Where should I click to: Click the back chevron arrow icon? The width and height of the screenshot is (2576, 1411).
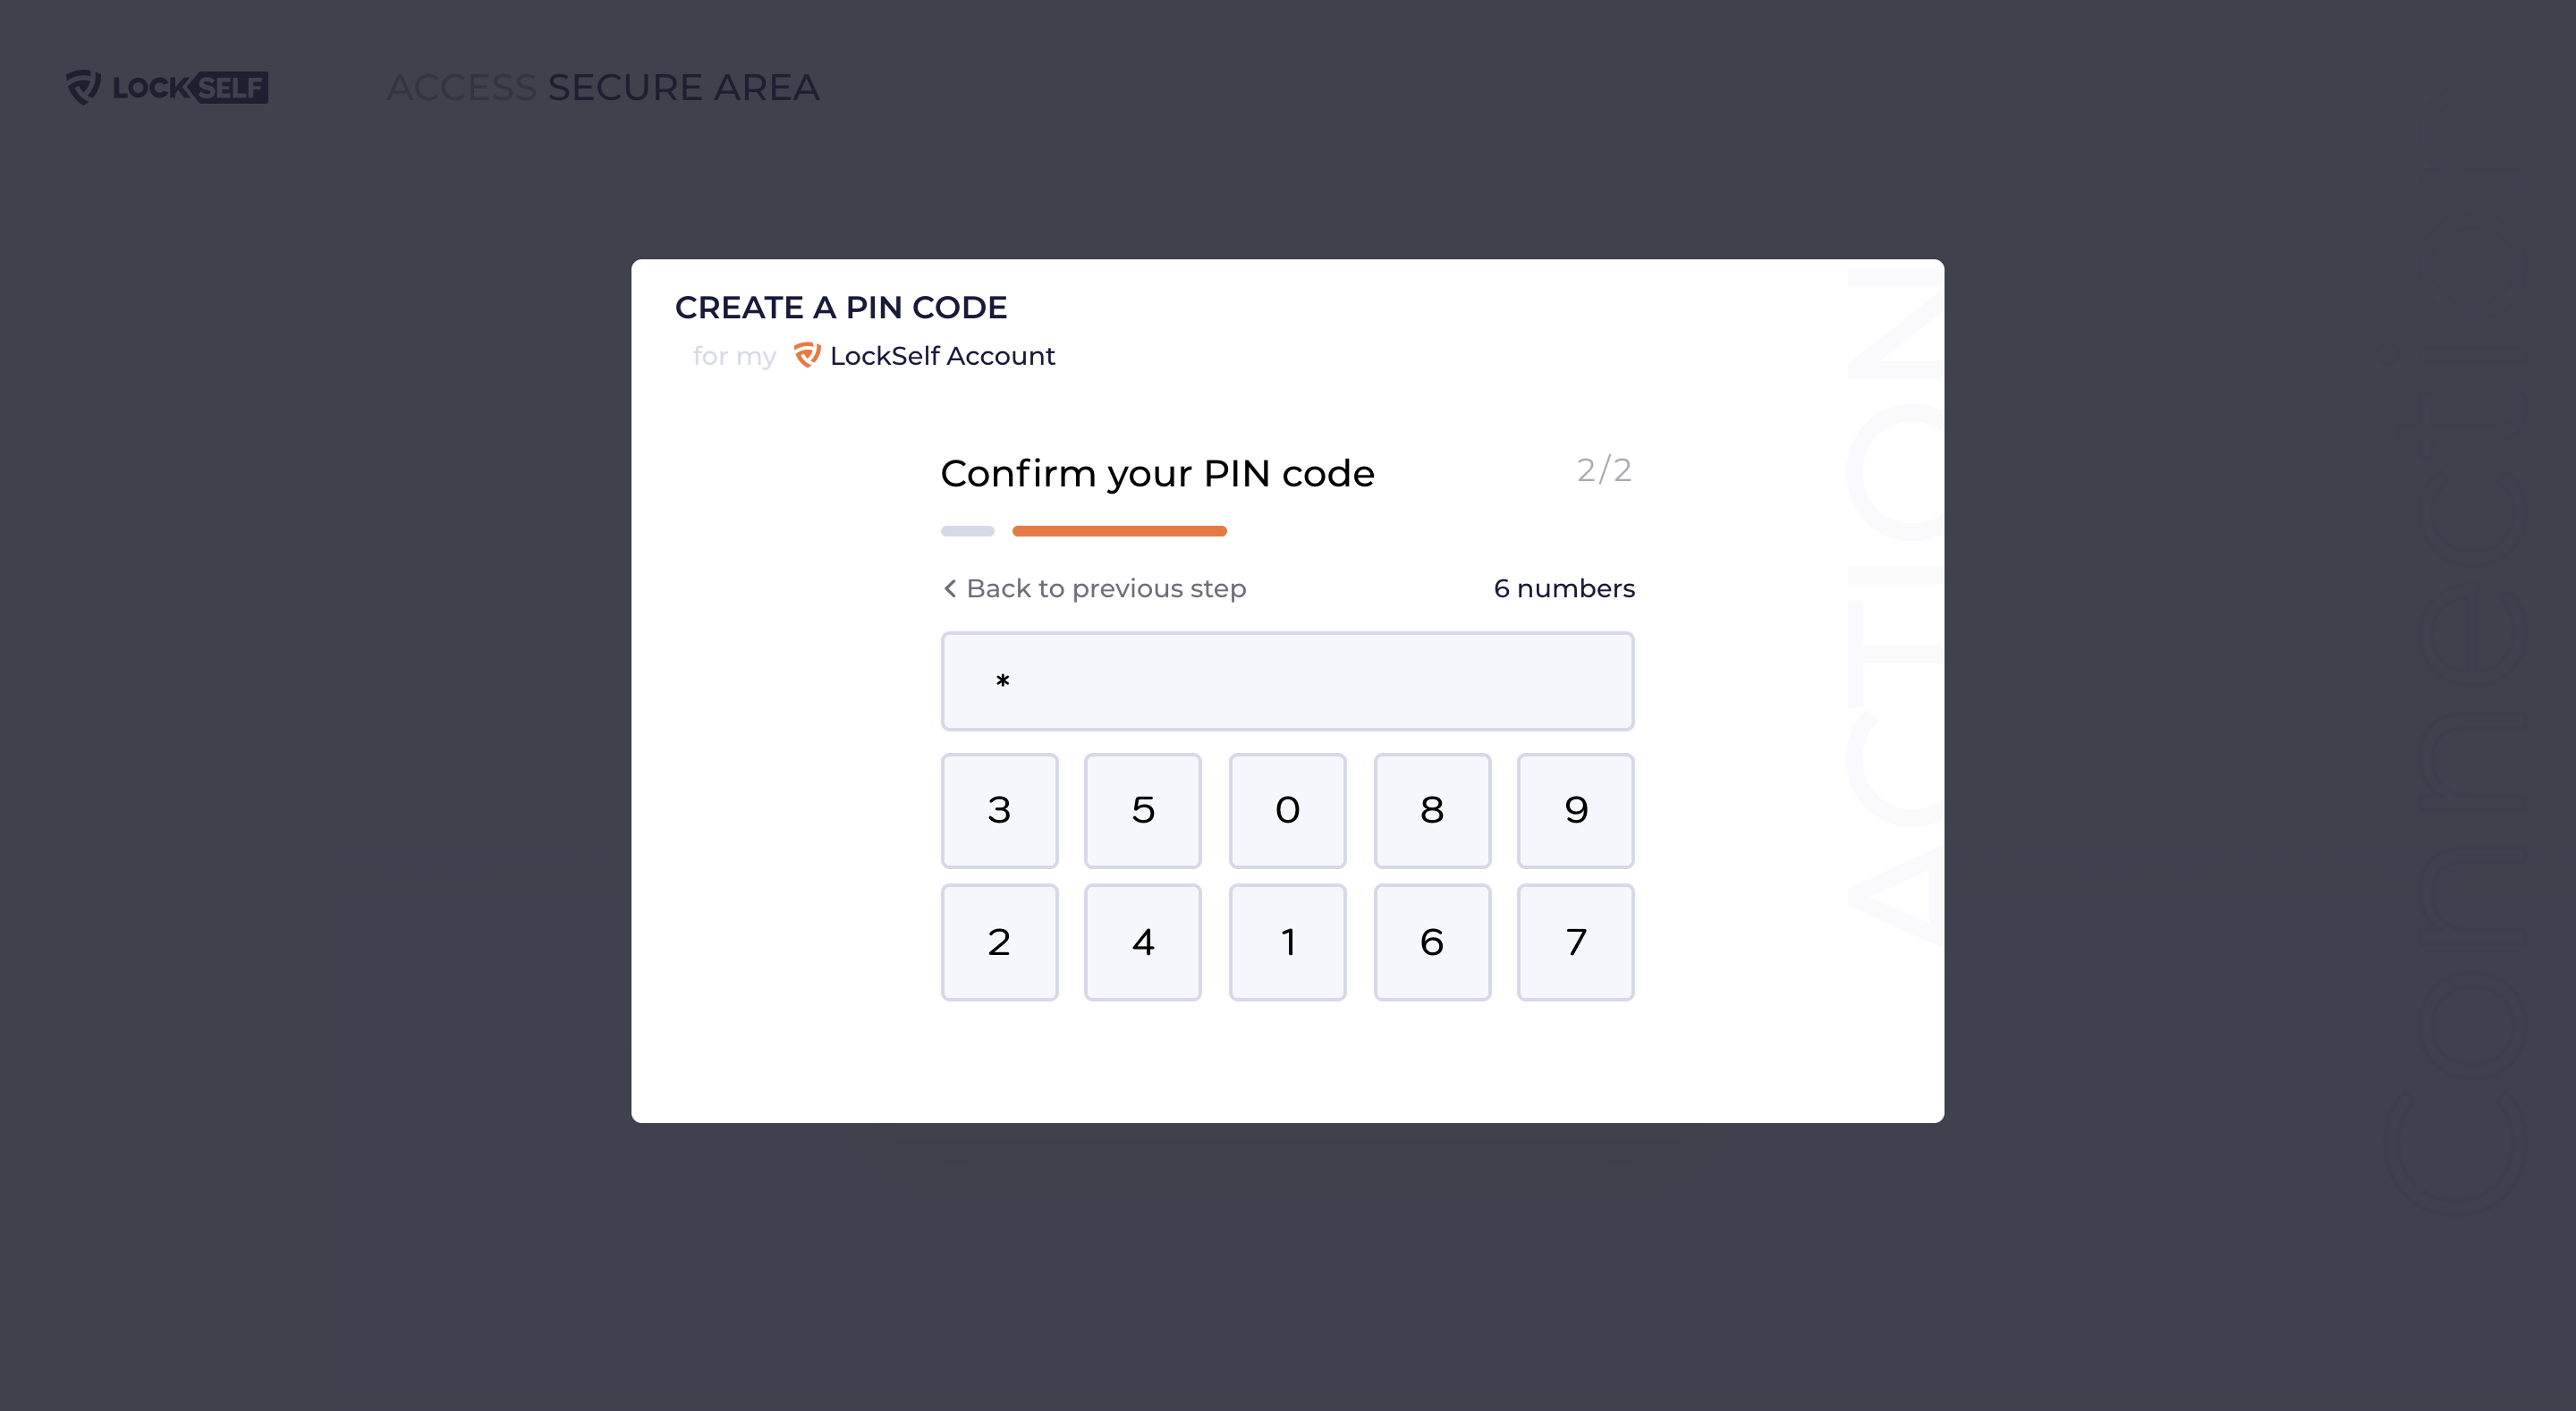[950, 588]
